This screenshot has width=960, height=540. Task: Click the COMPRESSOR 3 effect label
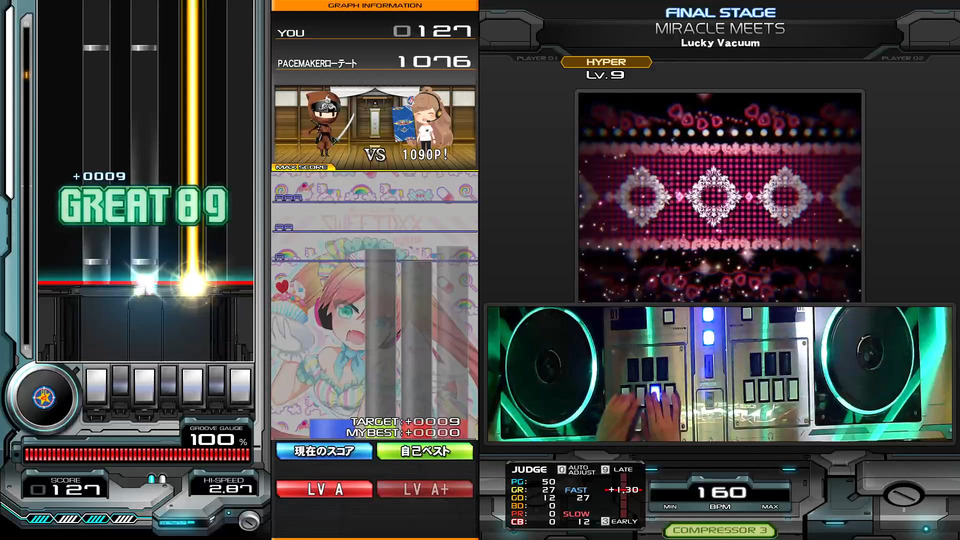(x=719, y=530)
